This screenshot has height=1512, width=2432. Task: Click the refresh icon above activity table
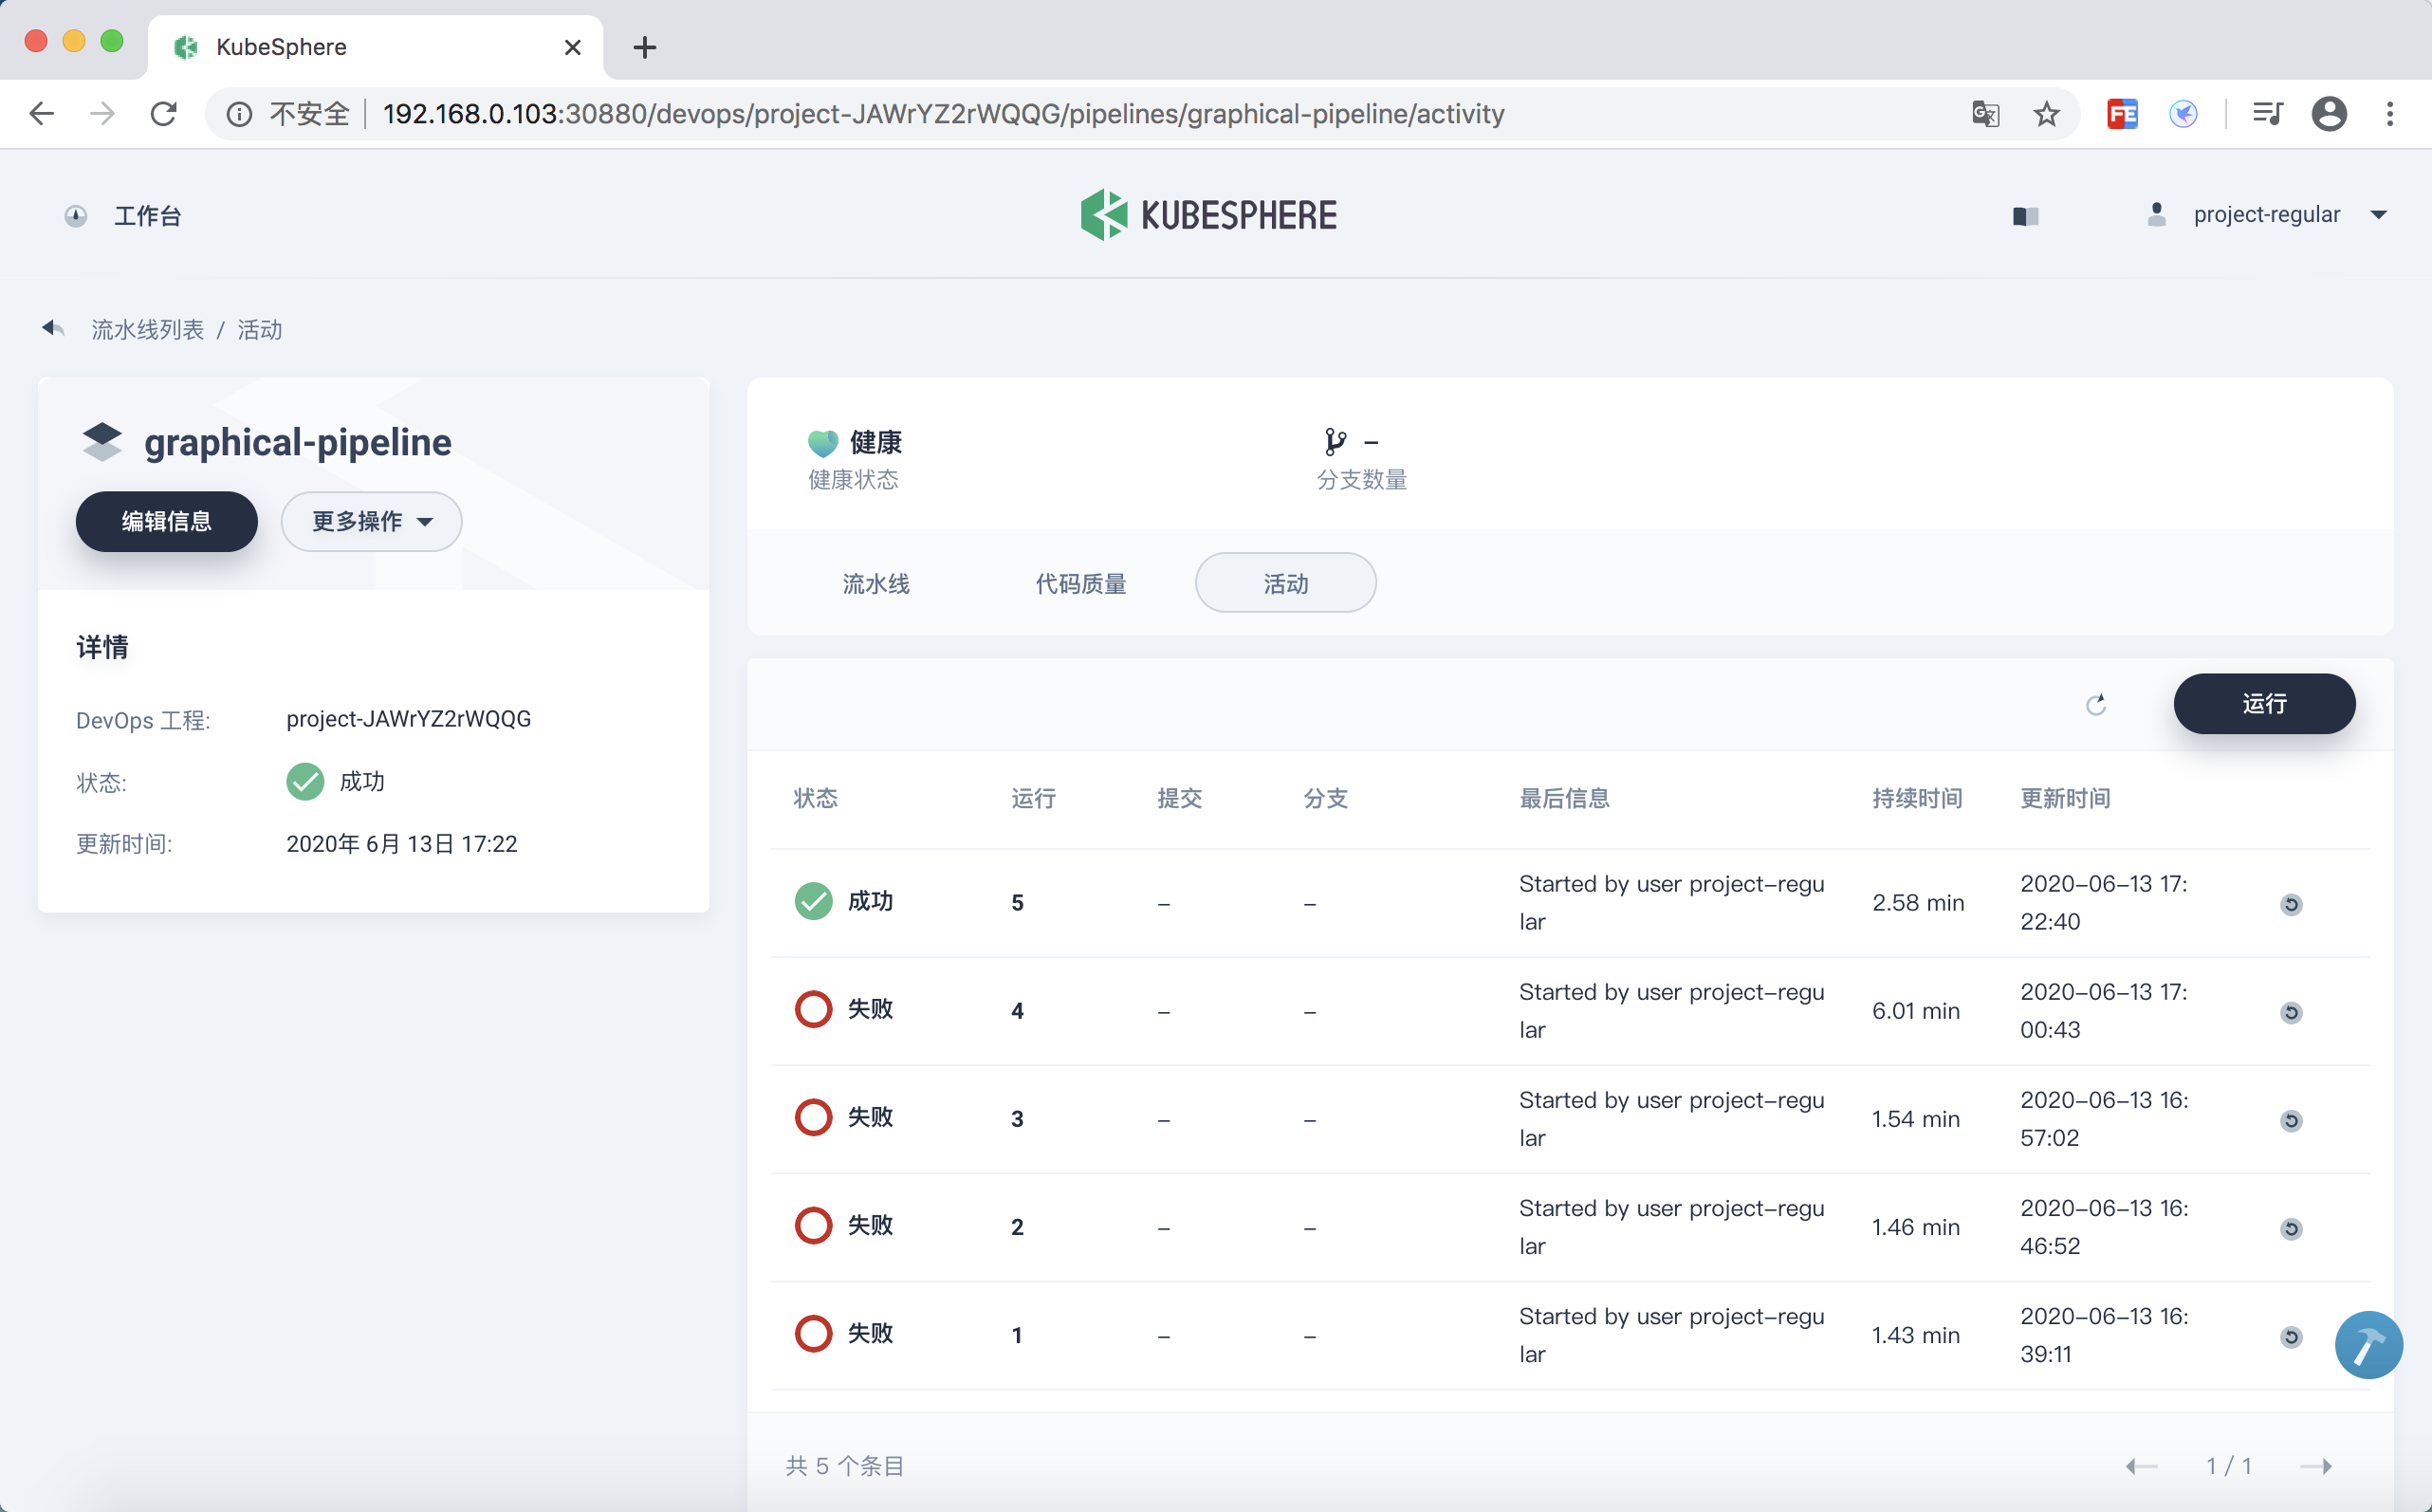click(2096, 705)
